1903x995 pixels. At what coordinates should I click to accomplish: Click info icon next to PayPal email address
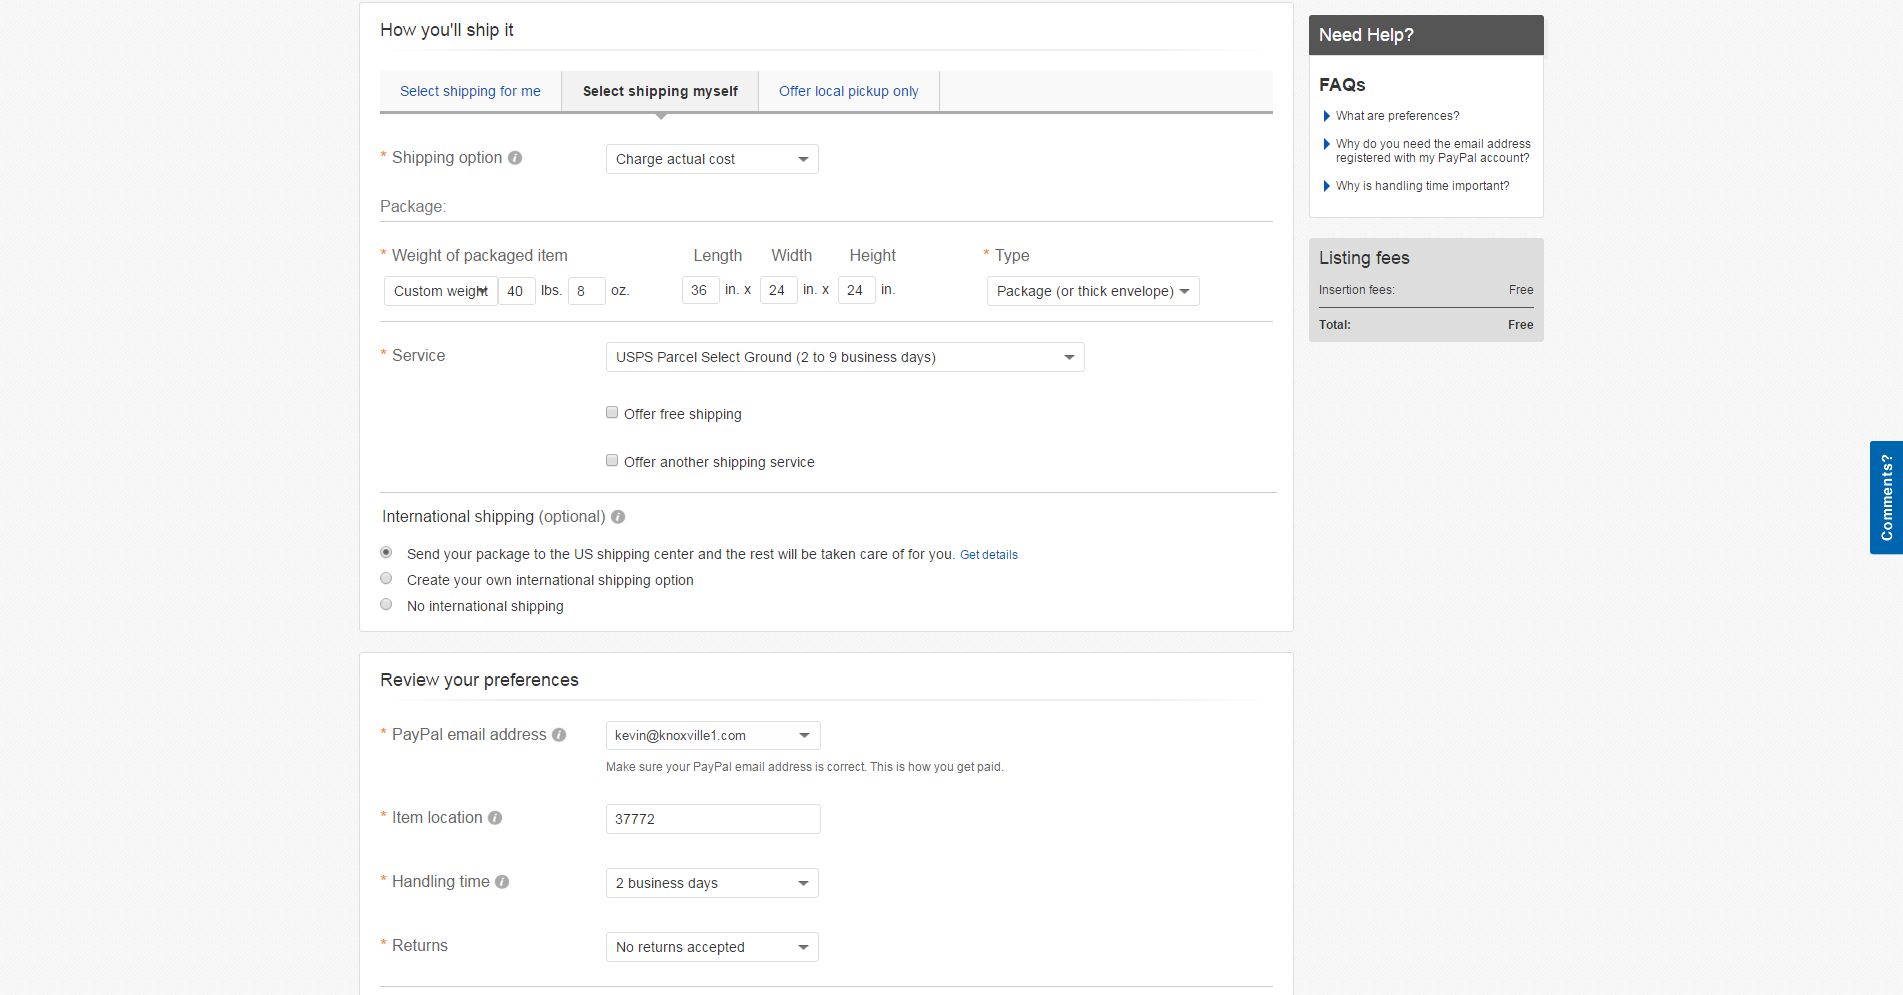[x=559, y=735]
